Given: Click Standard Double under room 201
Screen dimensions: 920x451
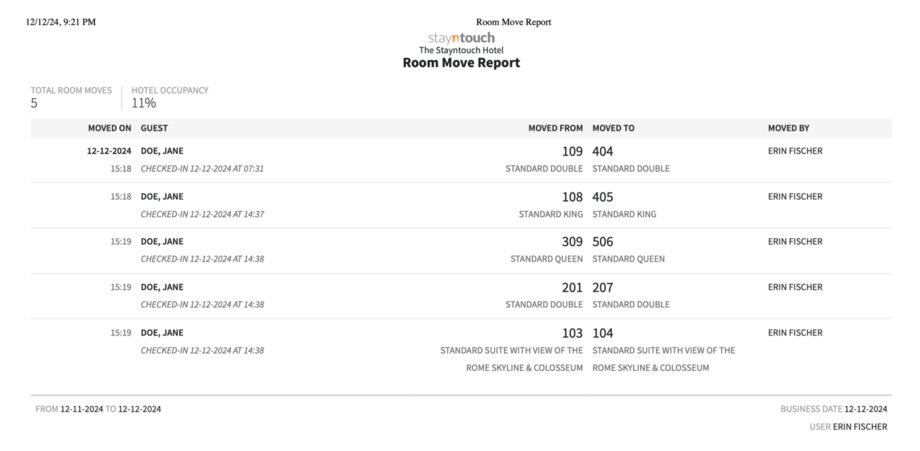Looking at the screenshot, I should (x=544, y=305).
